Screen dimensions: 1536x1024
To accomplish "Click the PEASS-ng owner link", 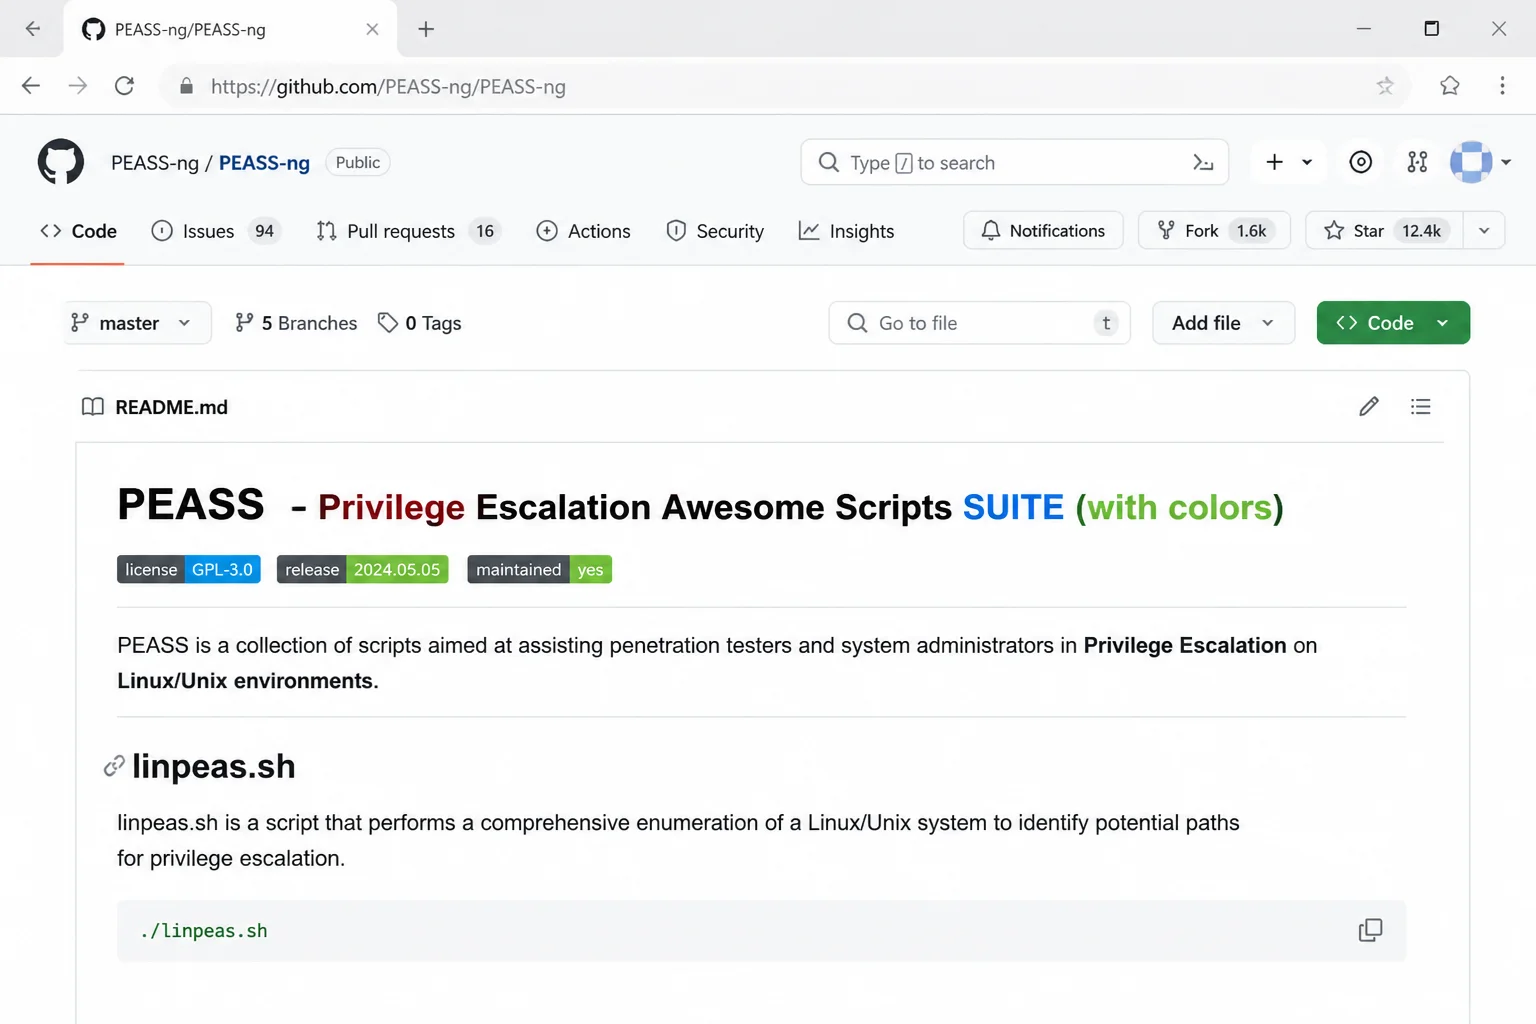I will [155, 163].
